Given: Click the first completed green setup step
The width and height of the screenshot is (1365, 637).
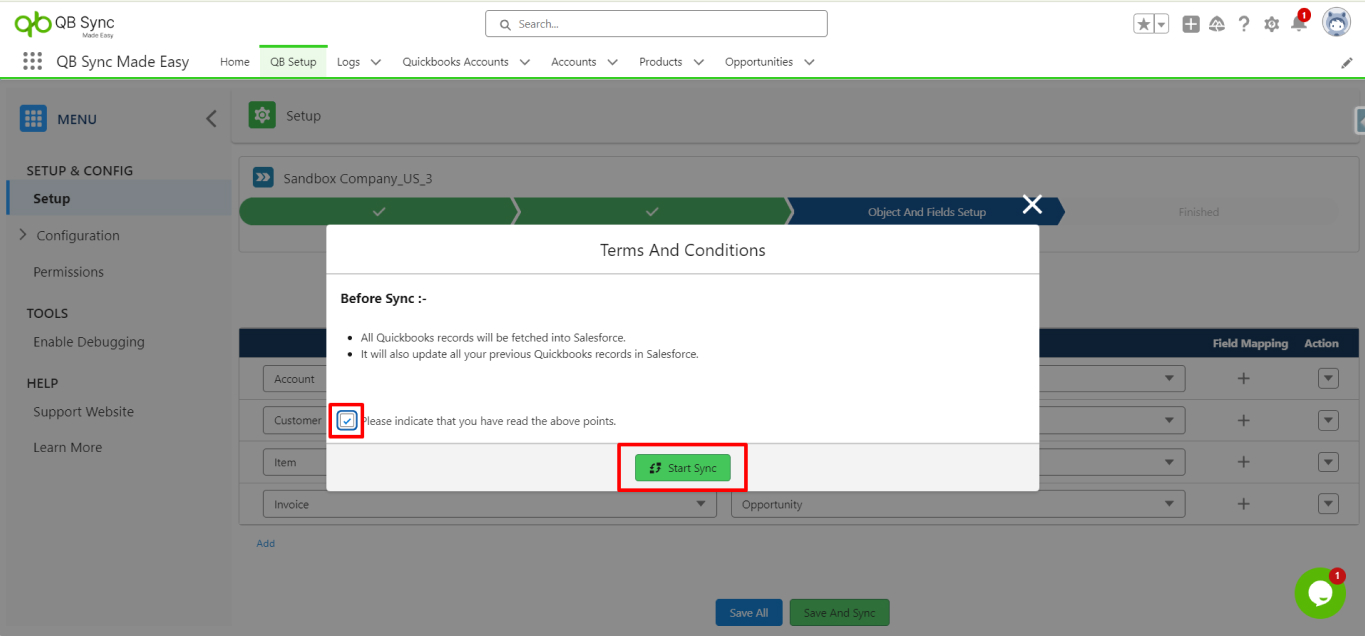Looking at the screenshot, I should 378,212.
